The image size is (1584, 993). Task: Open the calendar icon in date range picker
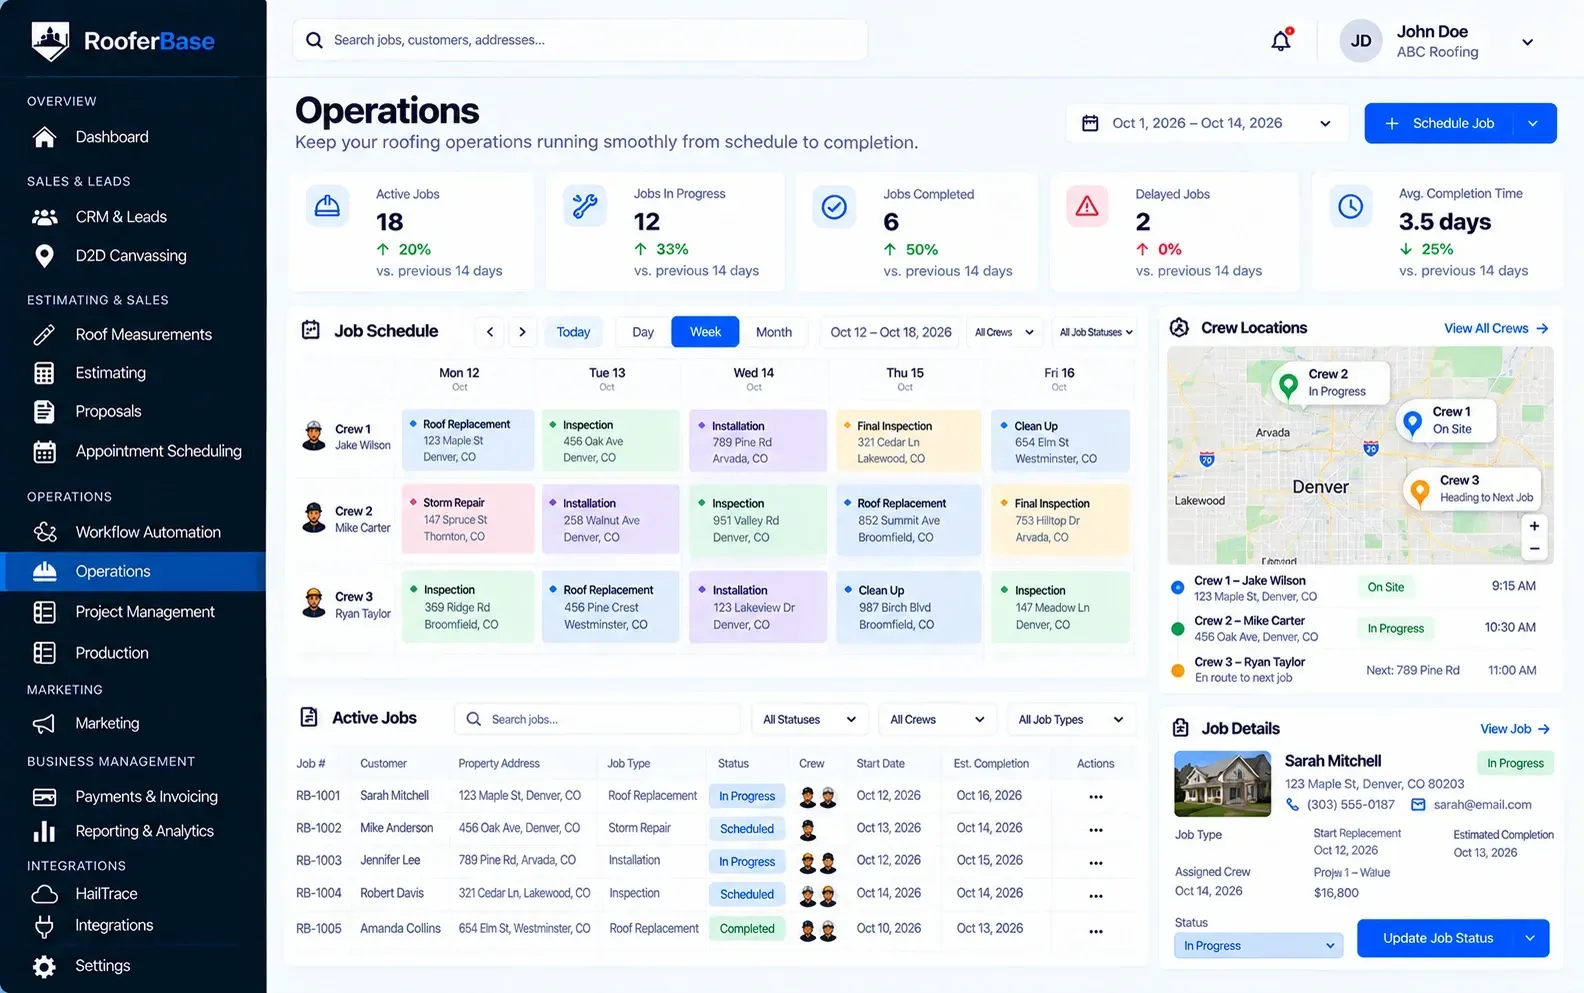1090,123
